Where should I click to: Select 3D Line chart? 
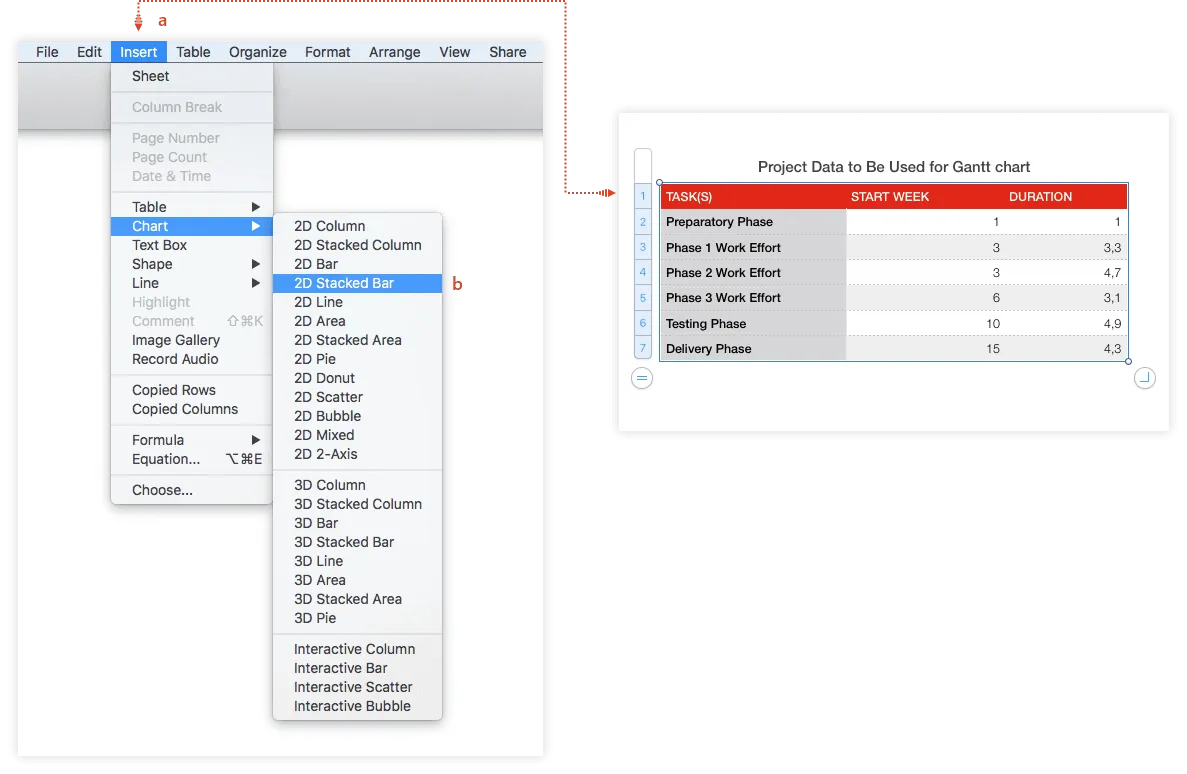[357, 560]
